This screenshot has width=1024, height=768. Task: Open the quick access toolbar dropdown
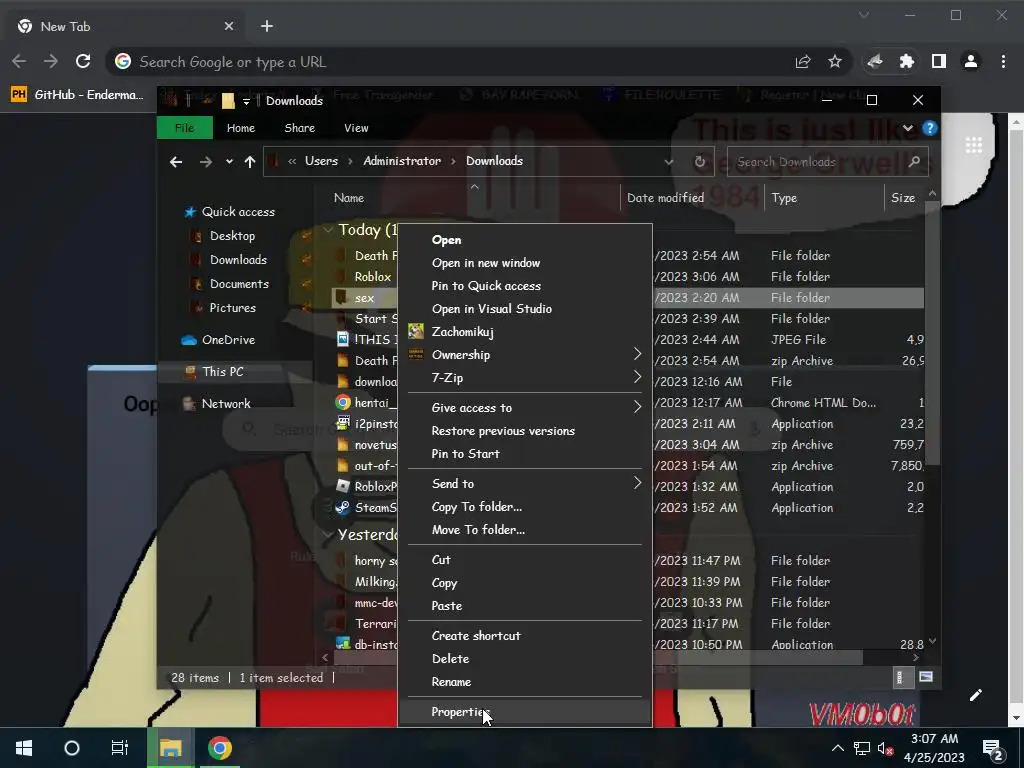coord(246,101)
